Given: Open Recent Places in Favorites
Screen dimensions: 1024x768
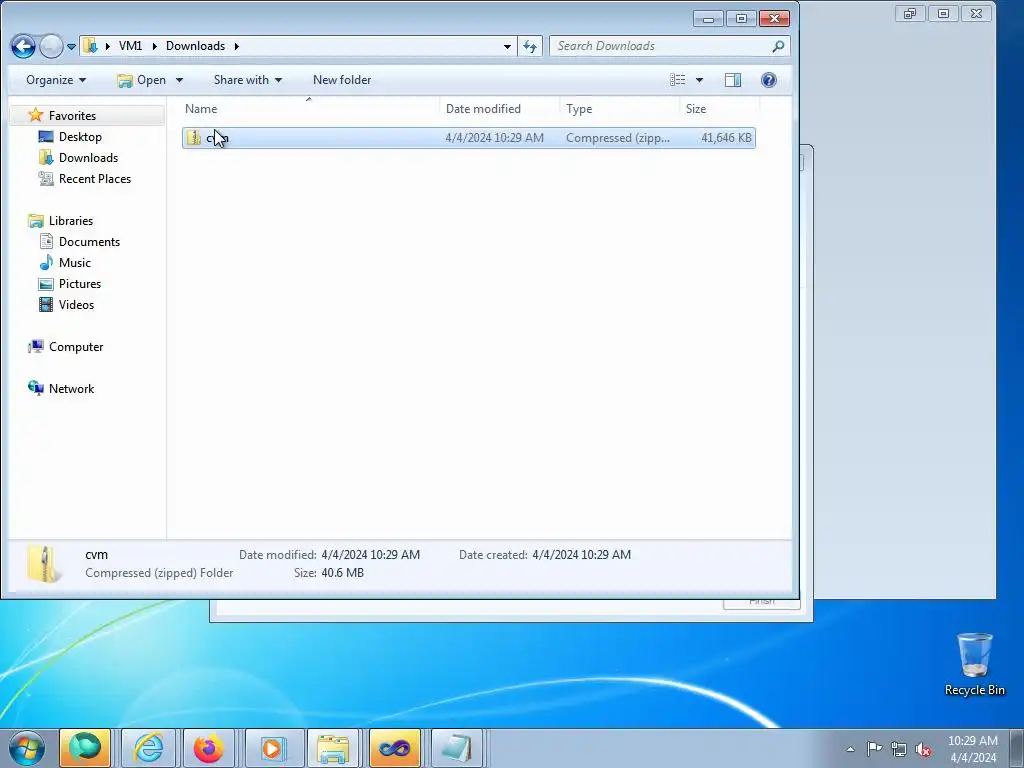Looking at the screenshot, I should [x=95, y=178].
